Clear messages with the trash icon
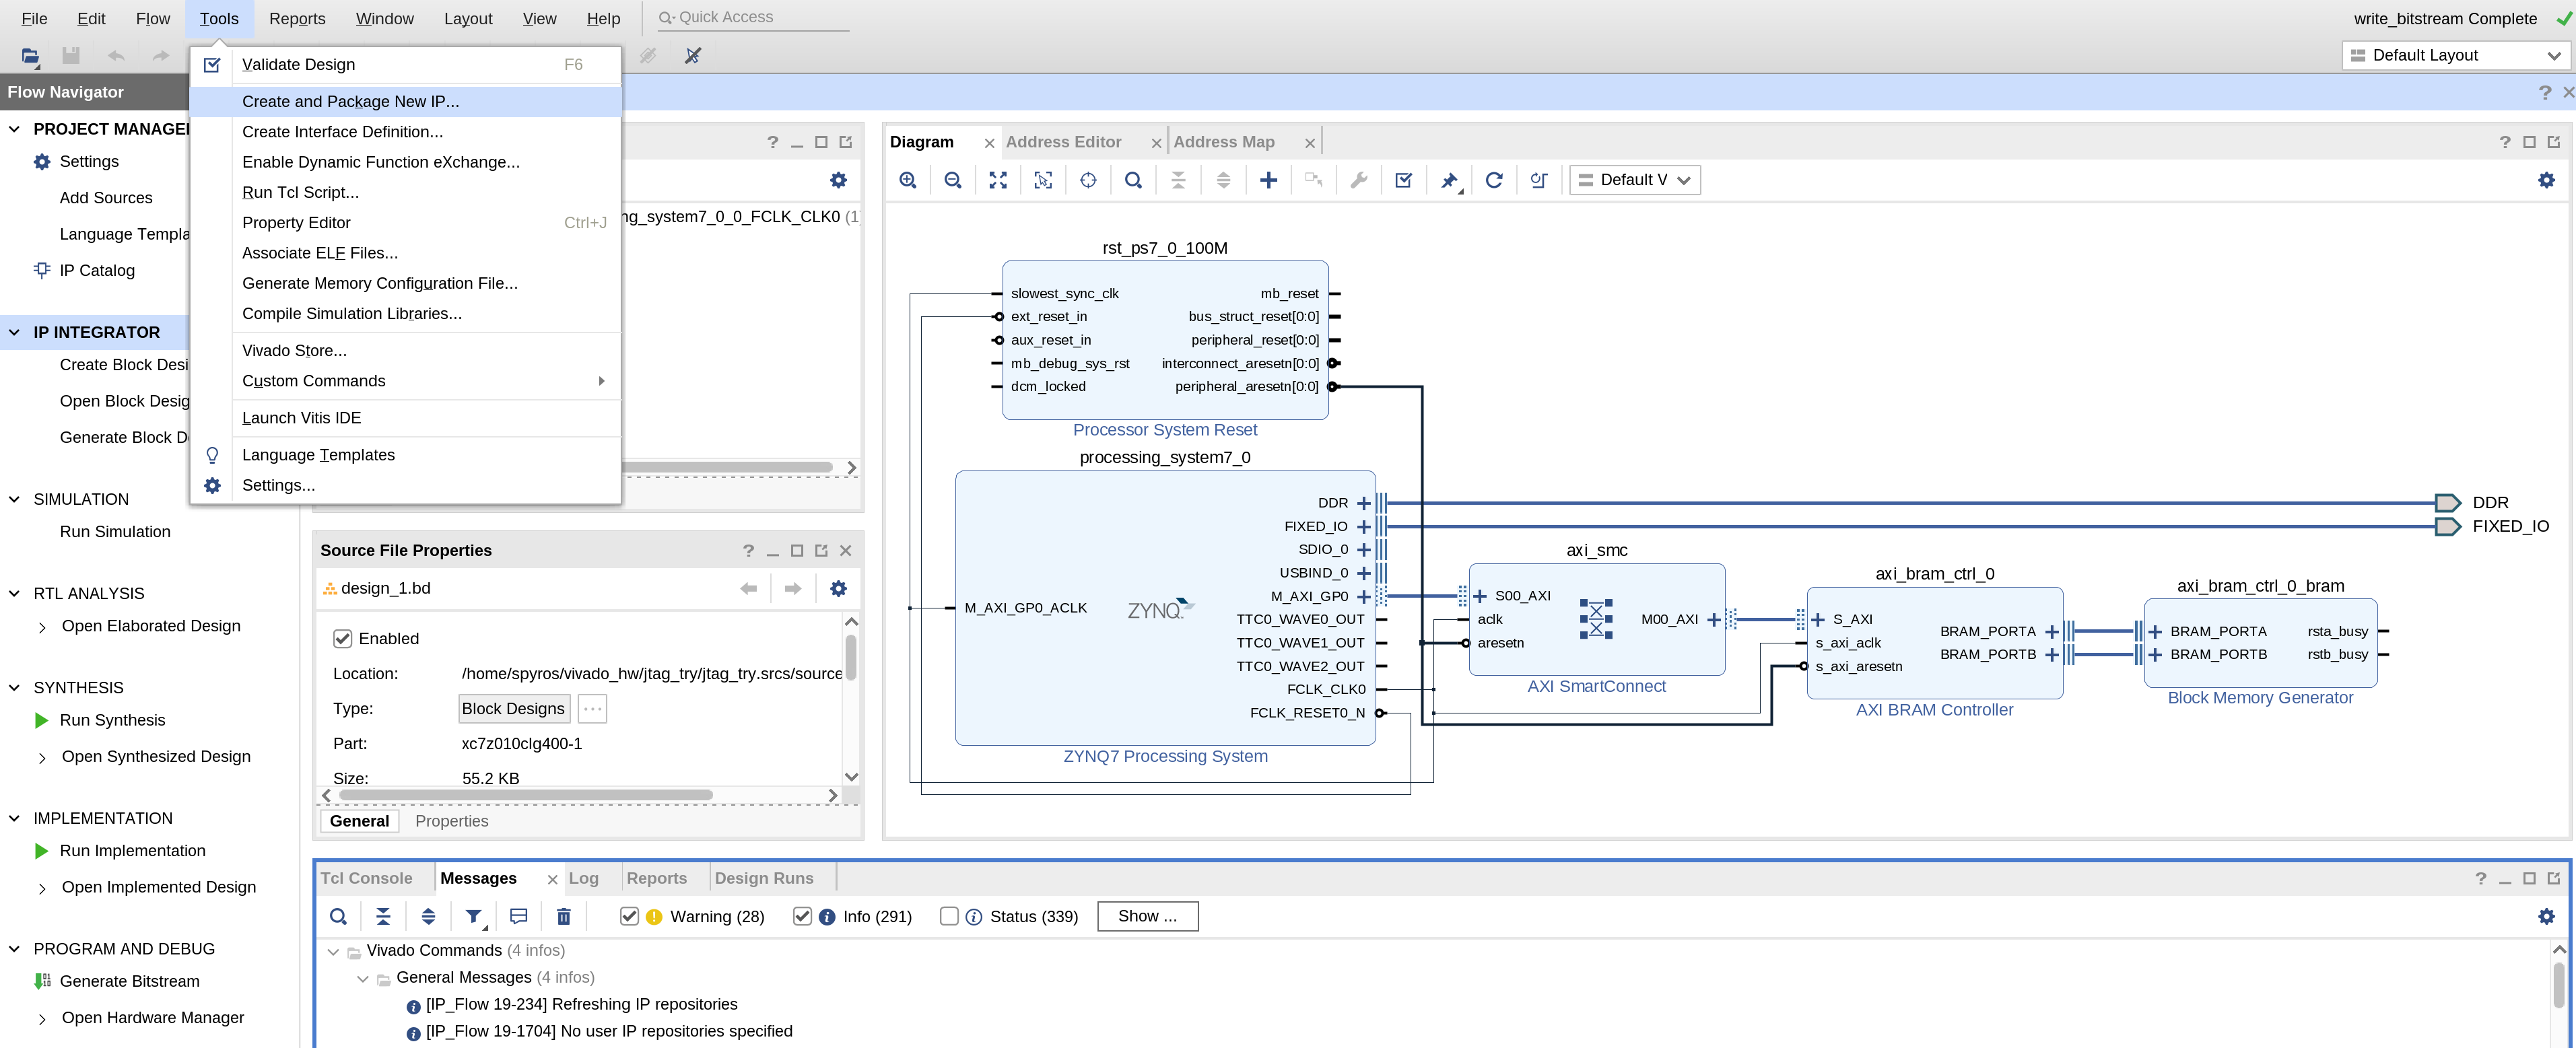 pos(564,916)
